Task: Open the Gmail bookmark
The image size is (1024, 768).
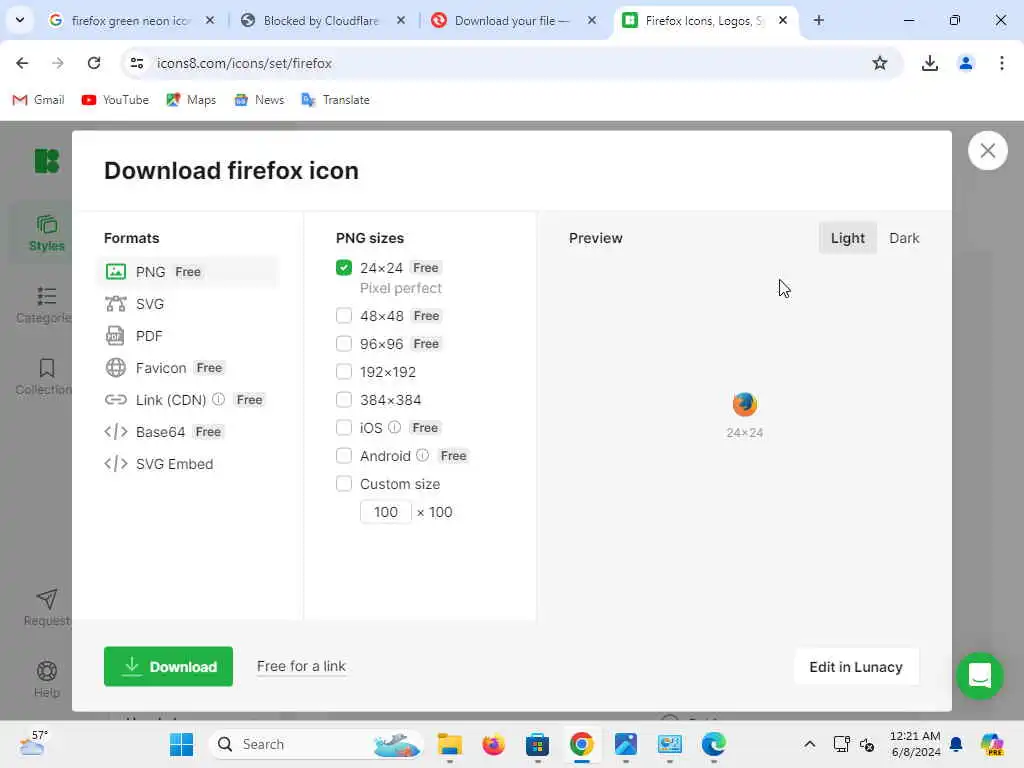Action: 39,100
